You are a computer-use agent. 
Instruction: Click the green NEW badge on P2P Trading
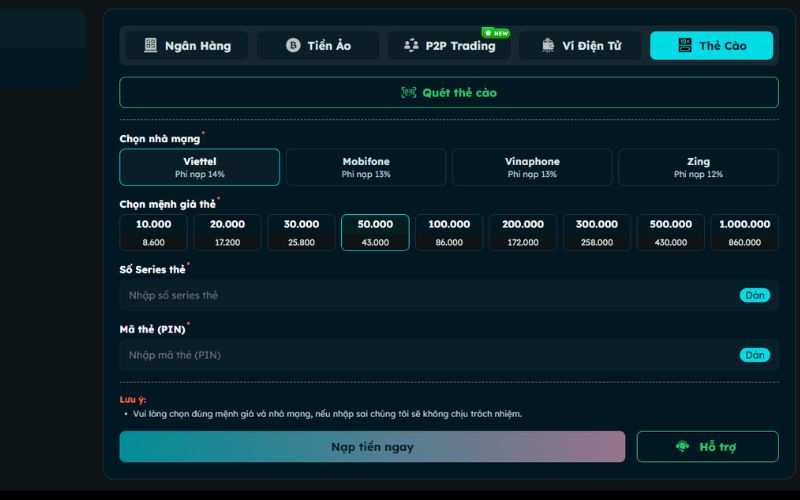(495, 33)
